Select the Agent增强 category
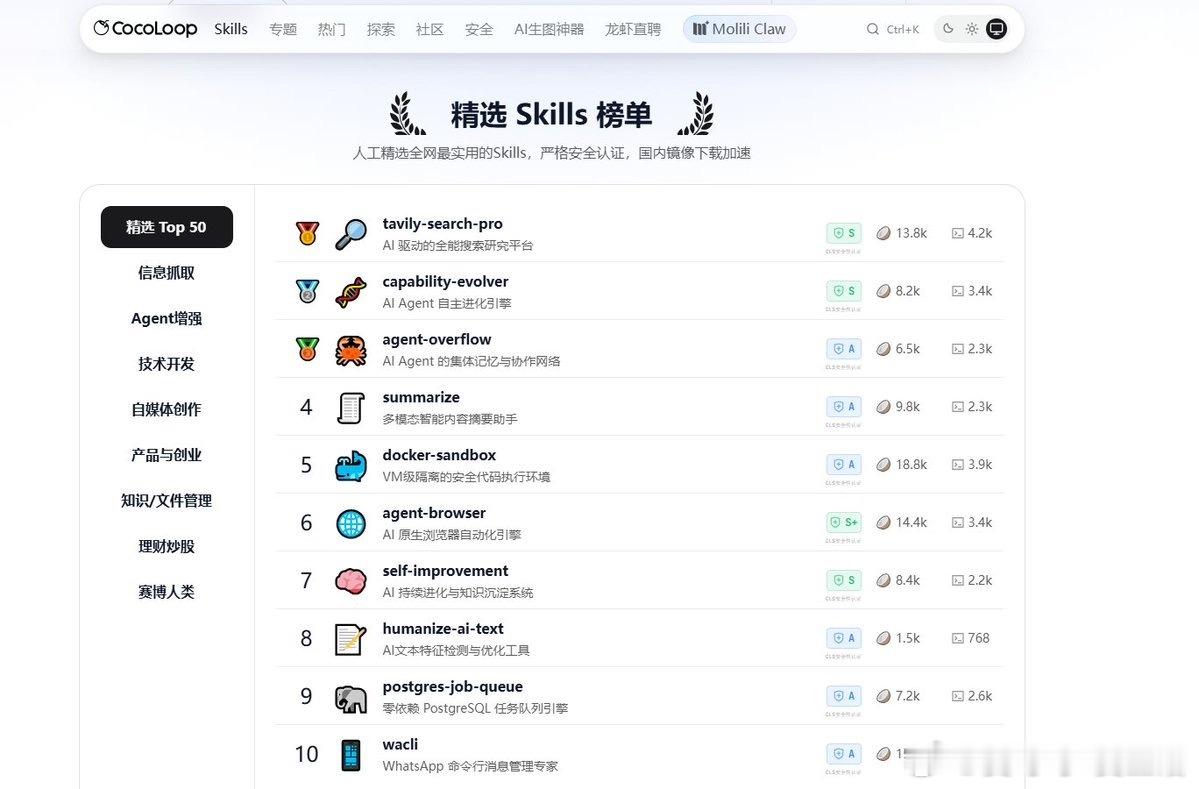 point(167,318)
